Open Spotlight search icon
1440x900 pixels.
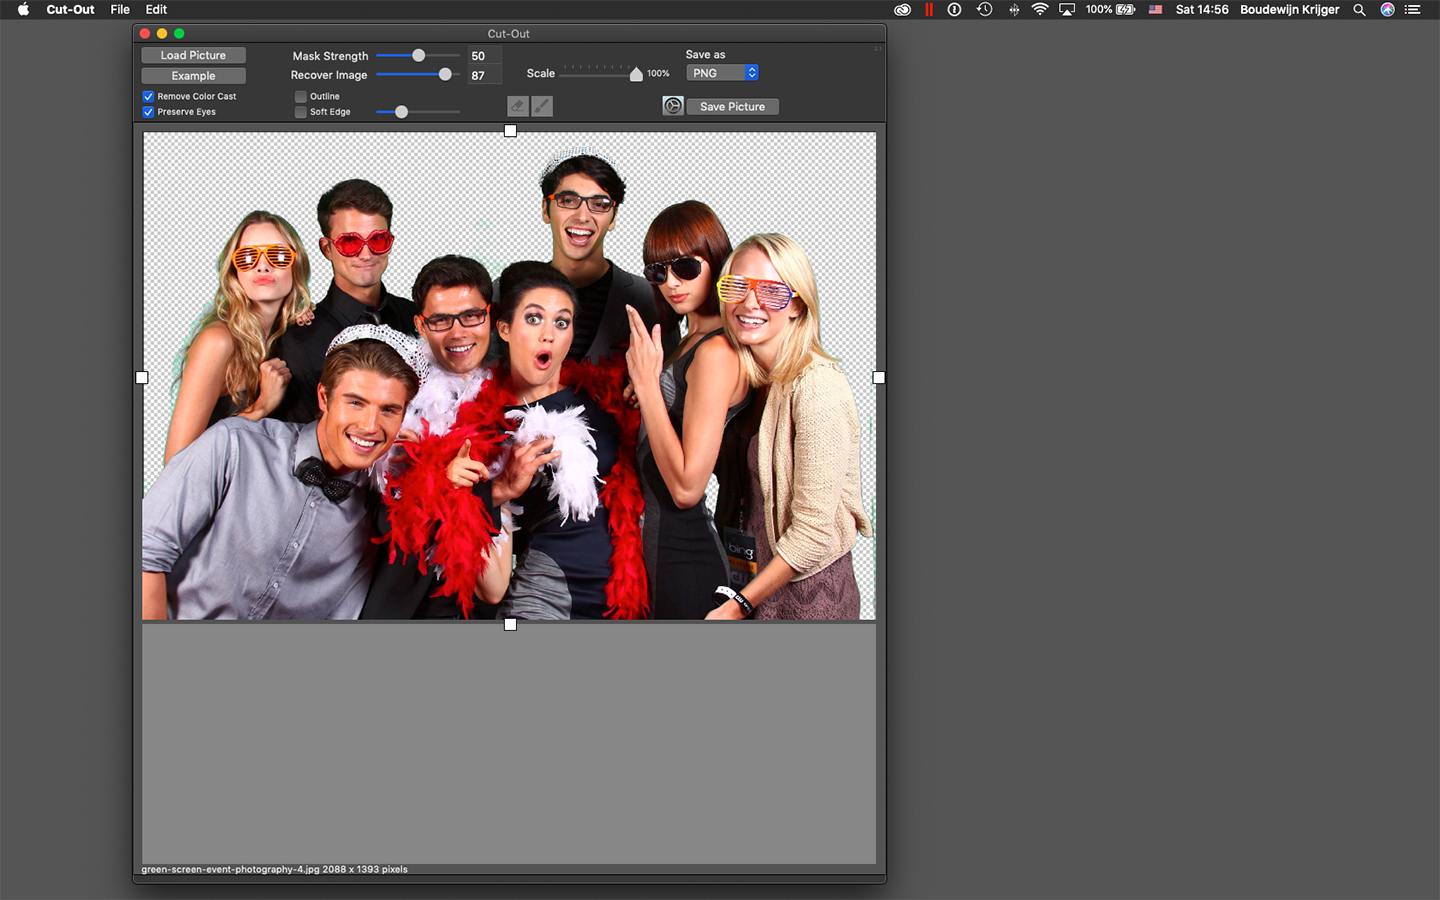pos(1359,10)
